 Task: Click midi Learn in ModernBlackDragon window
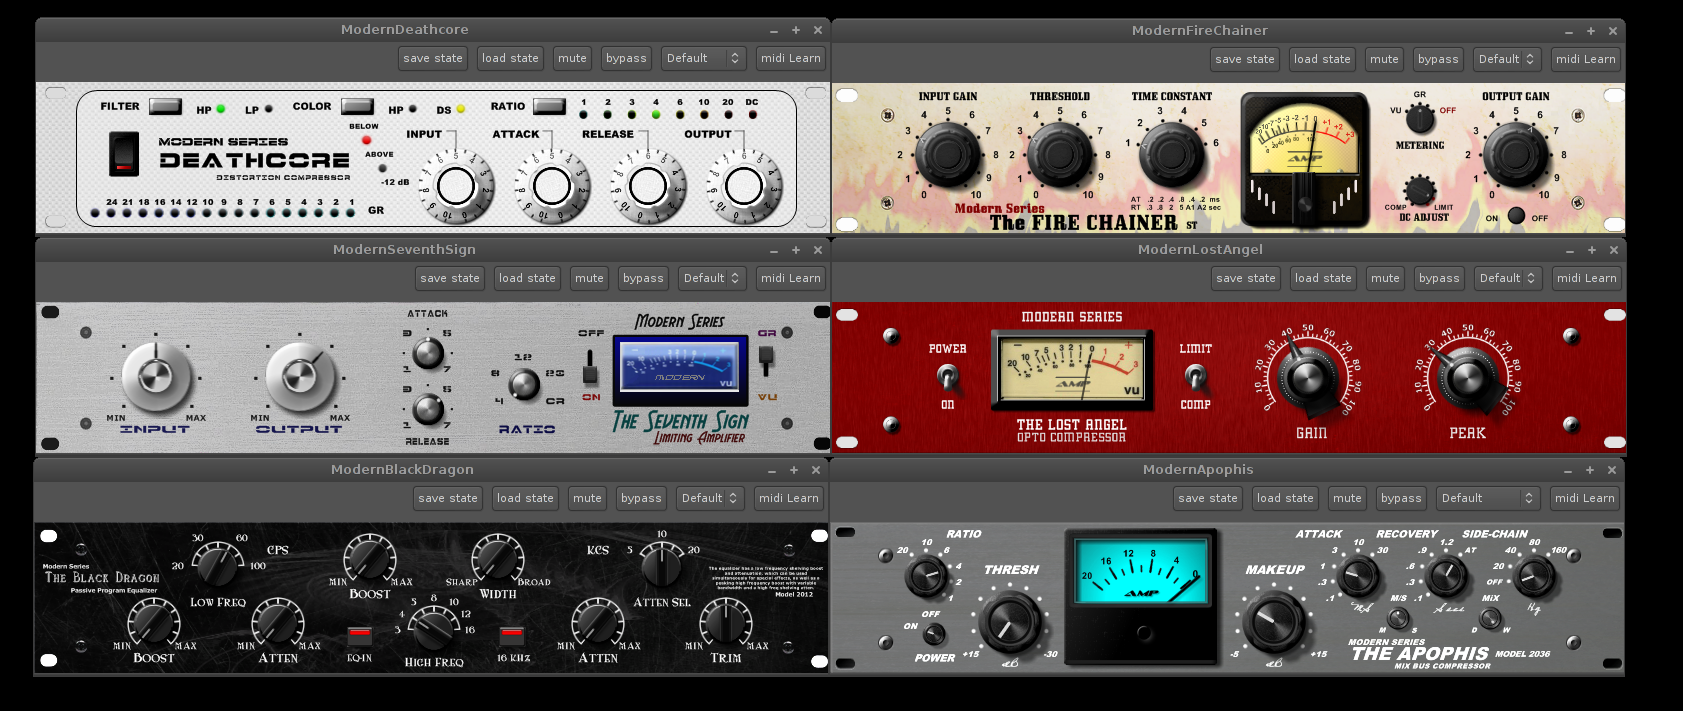point(789,498)
